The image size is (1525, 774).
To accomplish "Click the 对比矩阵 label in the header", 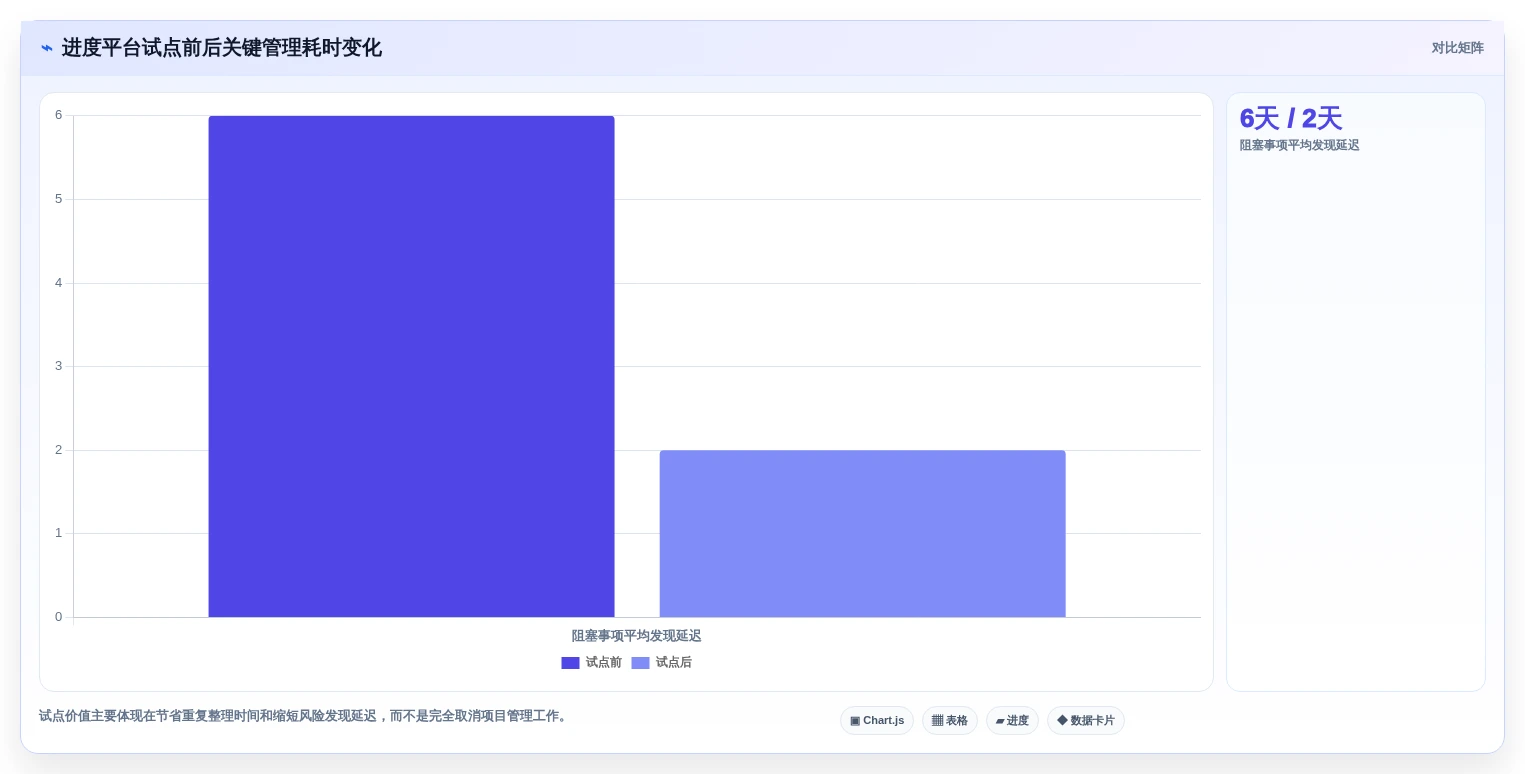I will tap(1457, 48).
